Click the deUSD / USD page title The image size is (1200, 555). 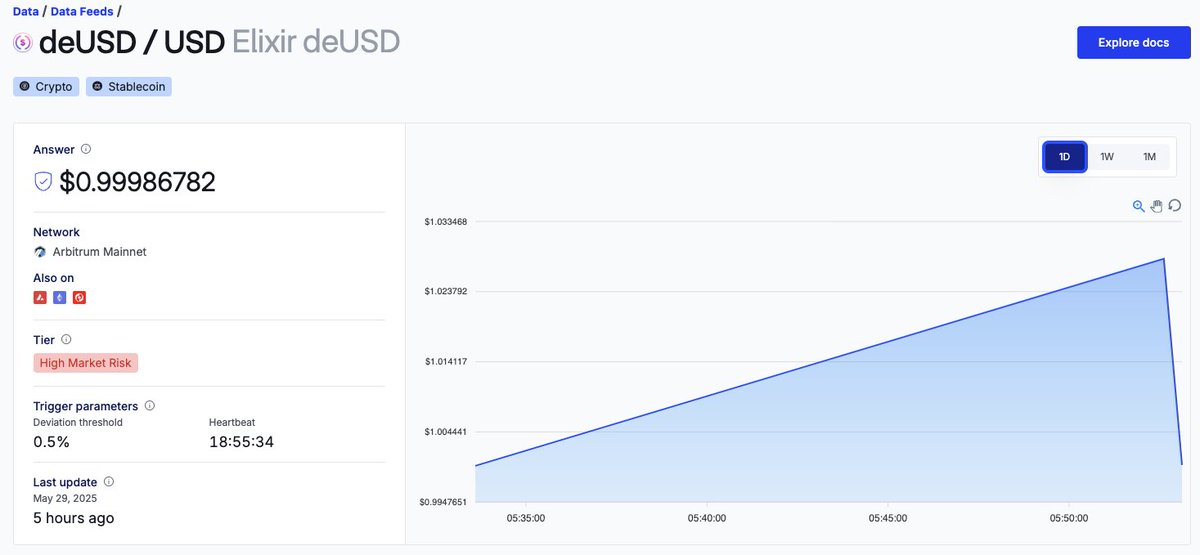pos(132,43)
